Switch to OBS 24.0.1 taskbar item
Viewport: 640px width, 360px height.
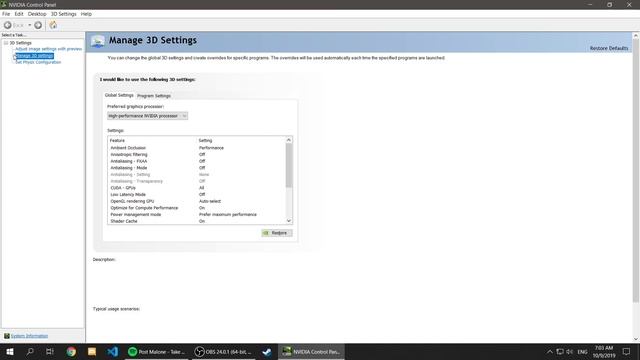(223, 351)
